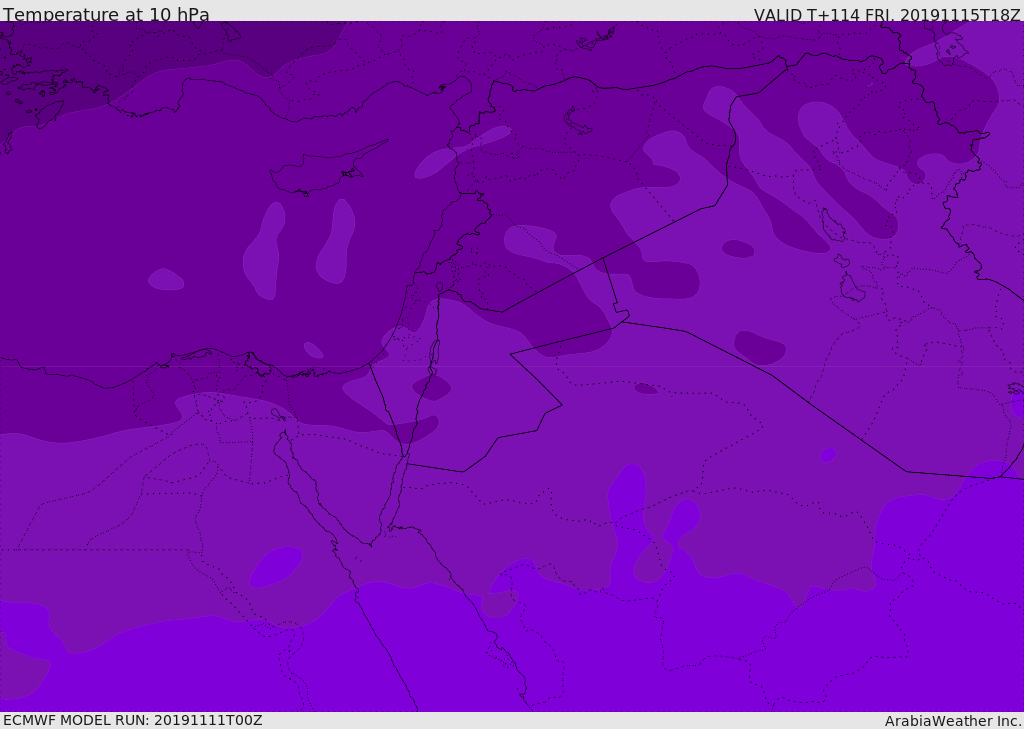Screen dimensions: 1024x729
Task: Click the 'VALID T+114 FRI. 20191115T18Z' label
Action: 887,14
